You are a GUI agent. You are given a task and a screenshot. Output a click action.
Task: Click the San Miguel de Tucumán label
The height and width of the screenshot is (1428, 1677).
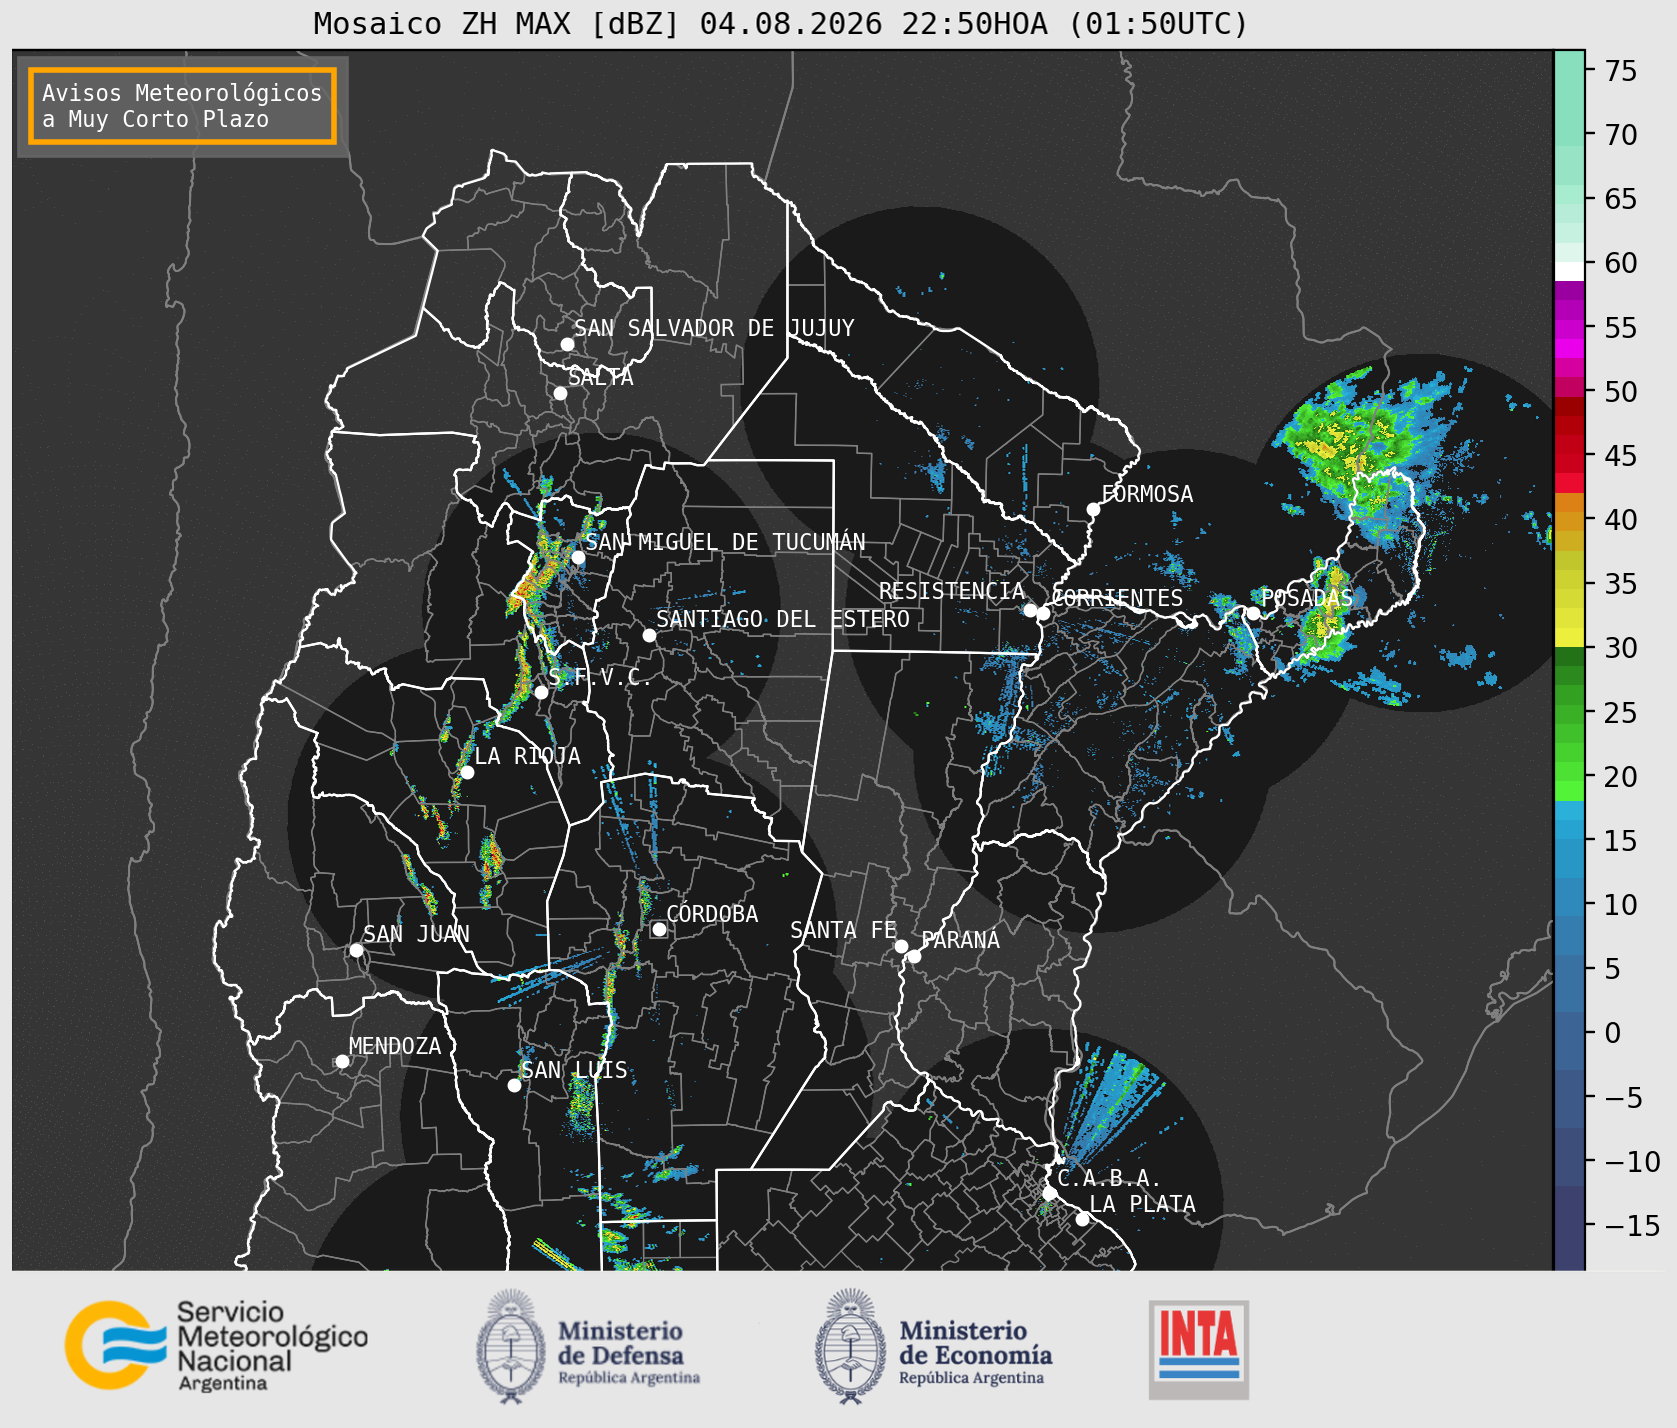coord(725,542)
